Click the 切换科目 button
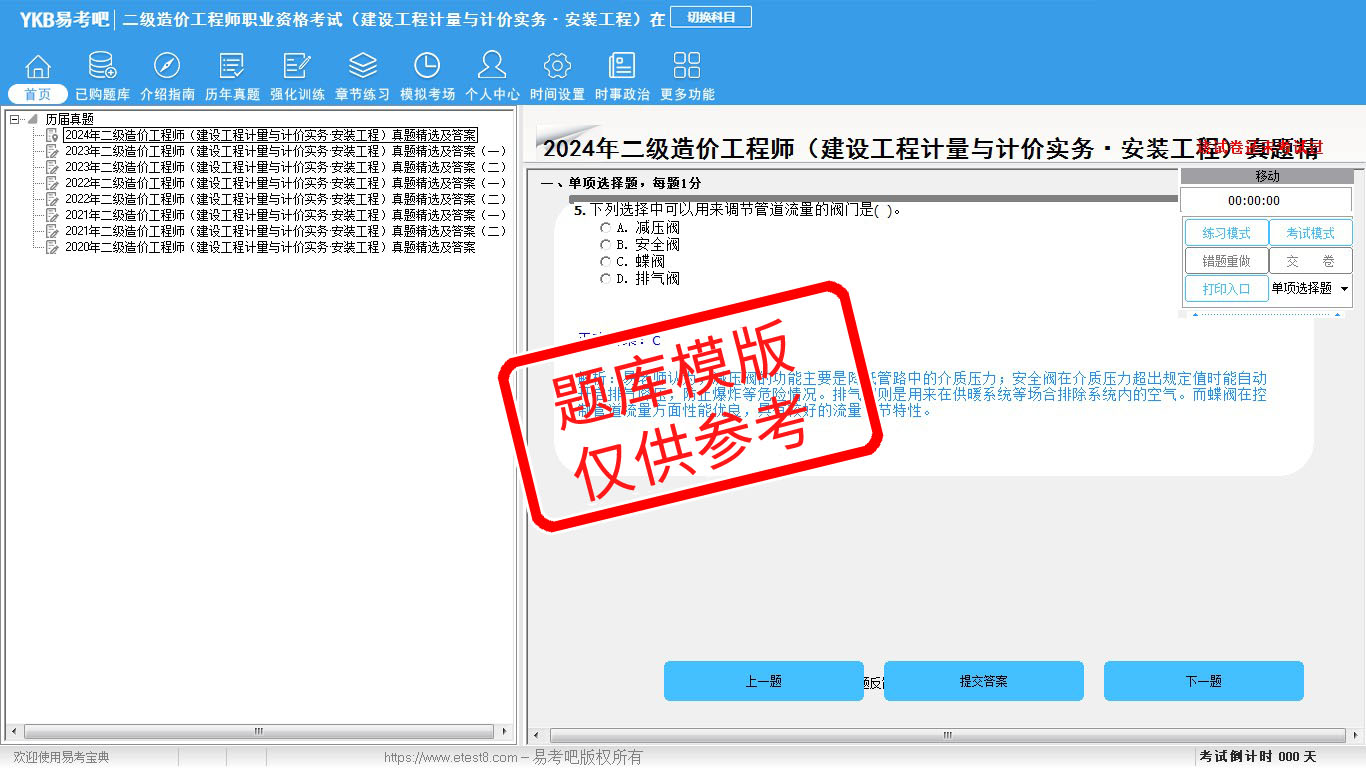 711,17
